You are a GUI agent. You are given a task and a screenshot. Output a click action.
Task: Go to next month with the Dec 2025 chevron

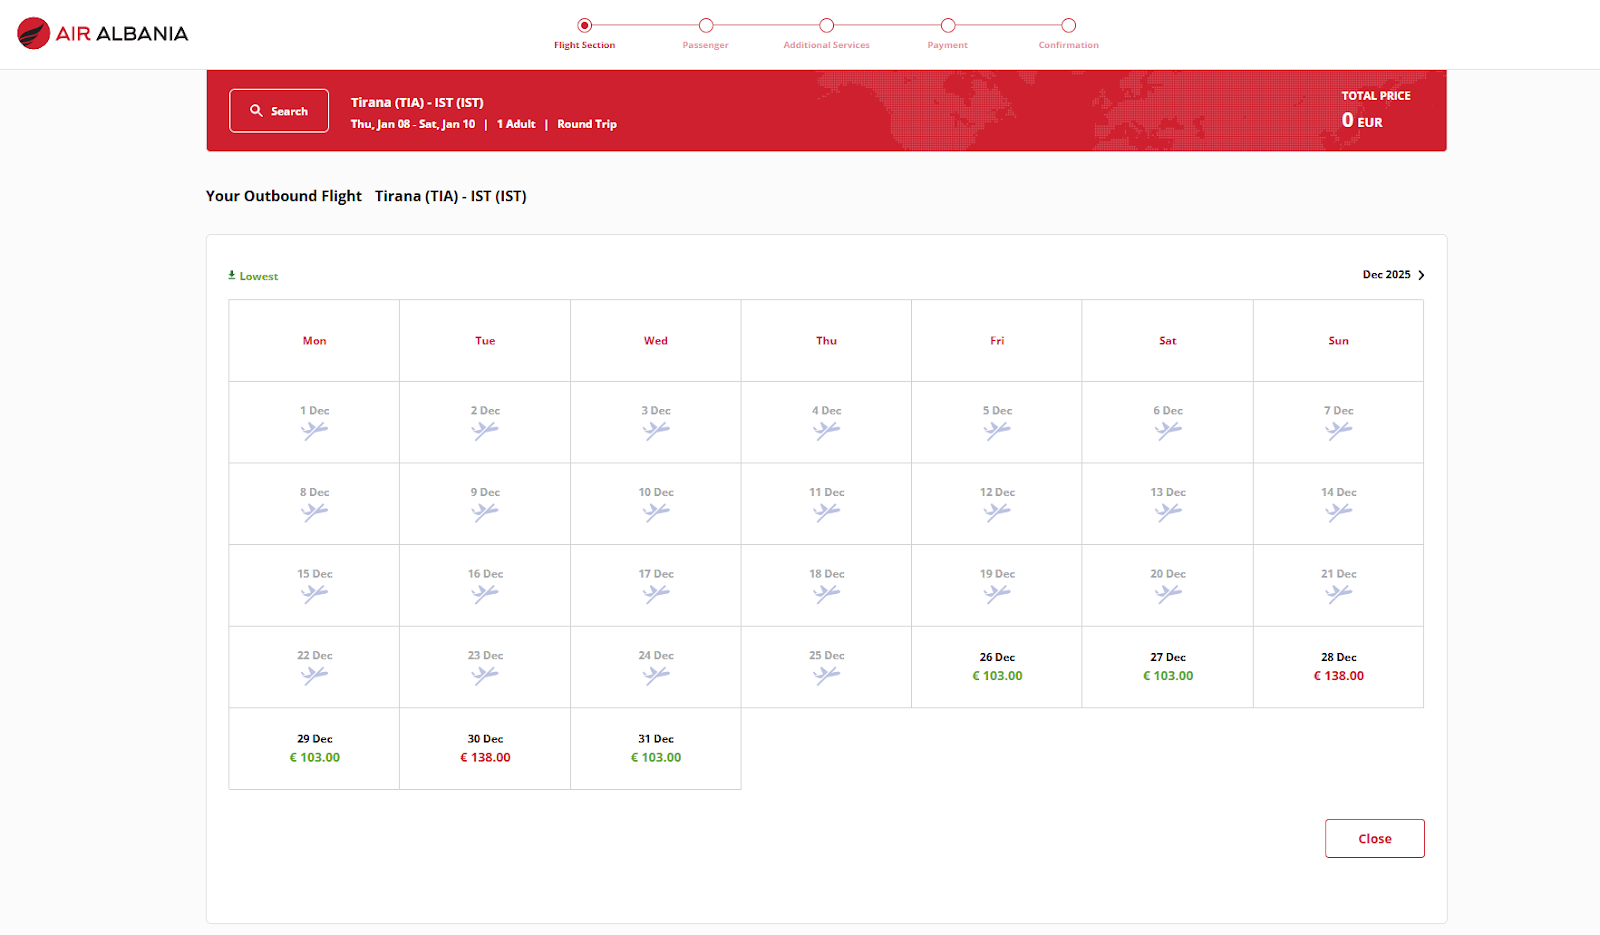point(1421,275)
